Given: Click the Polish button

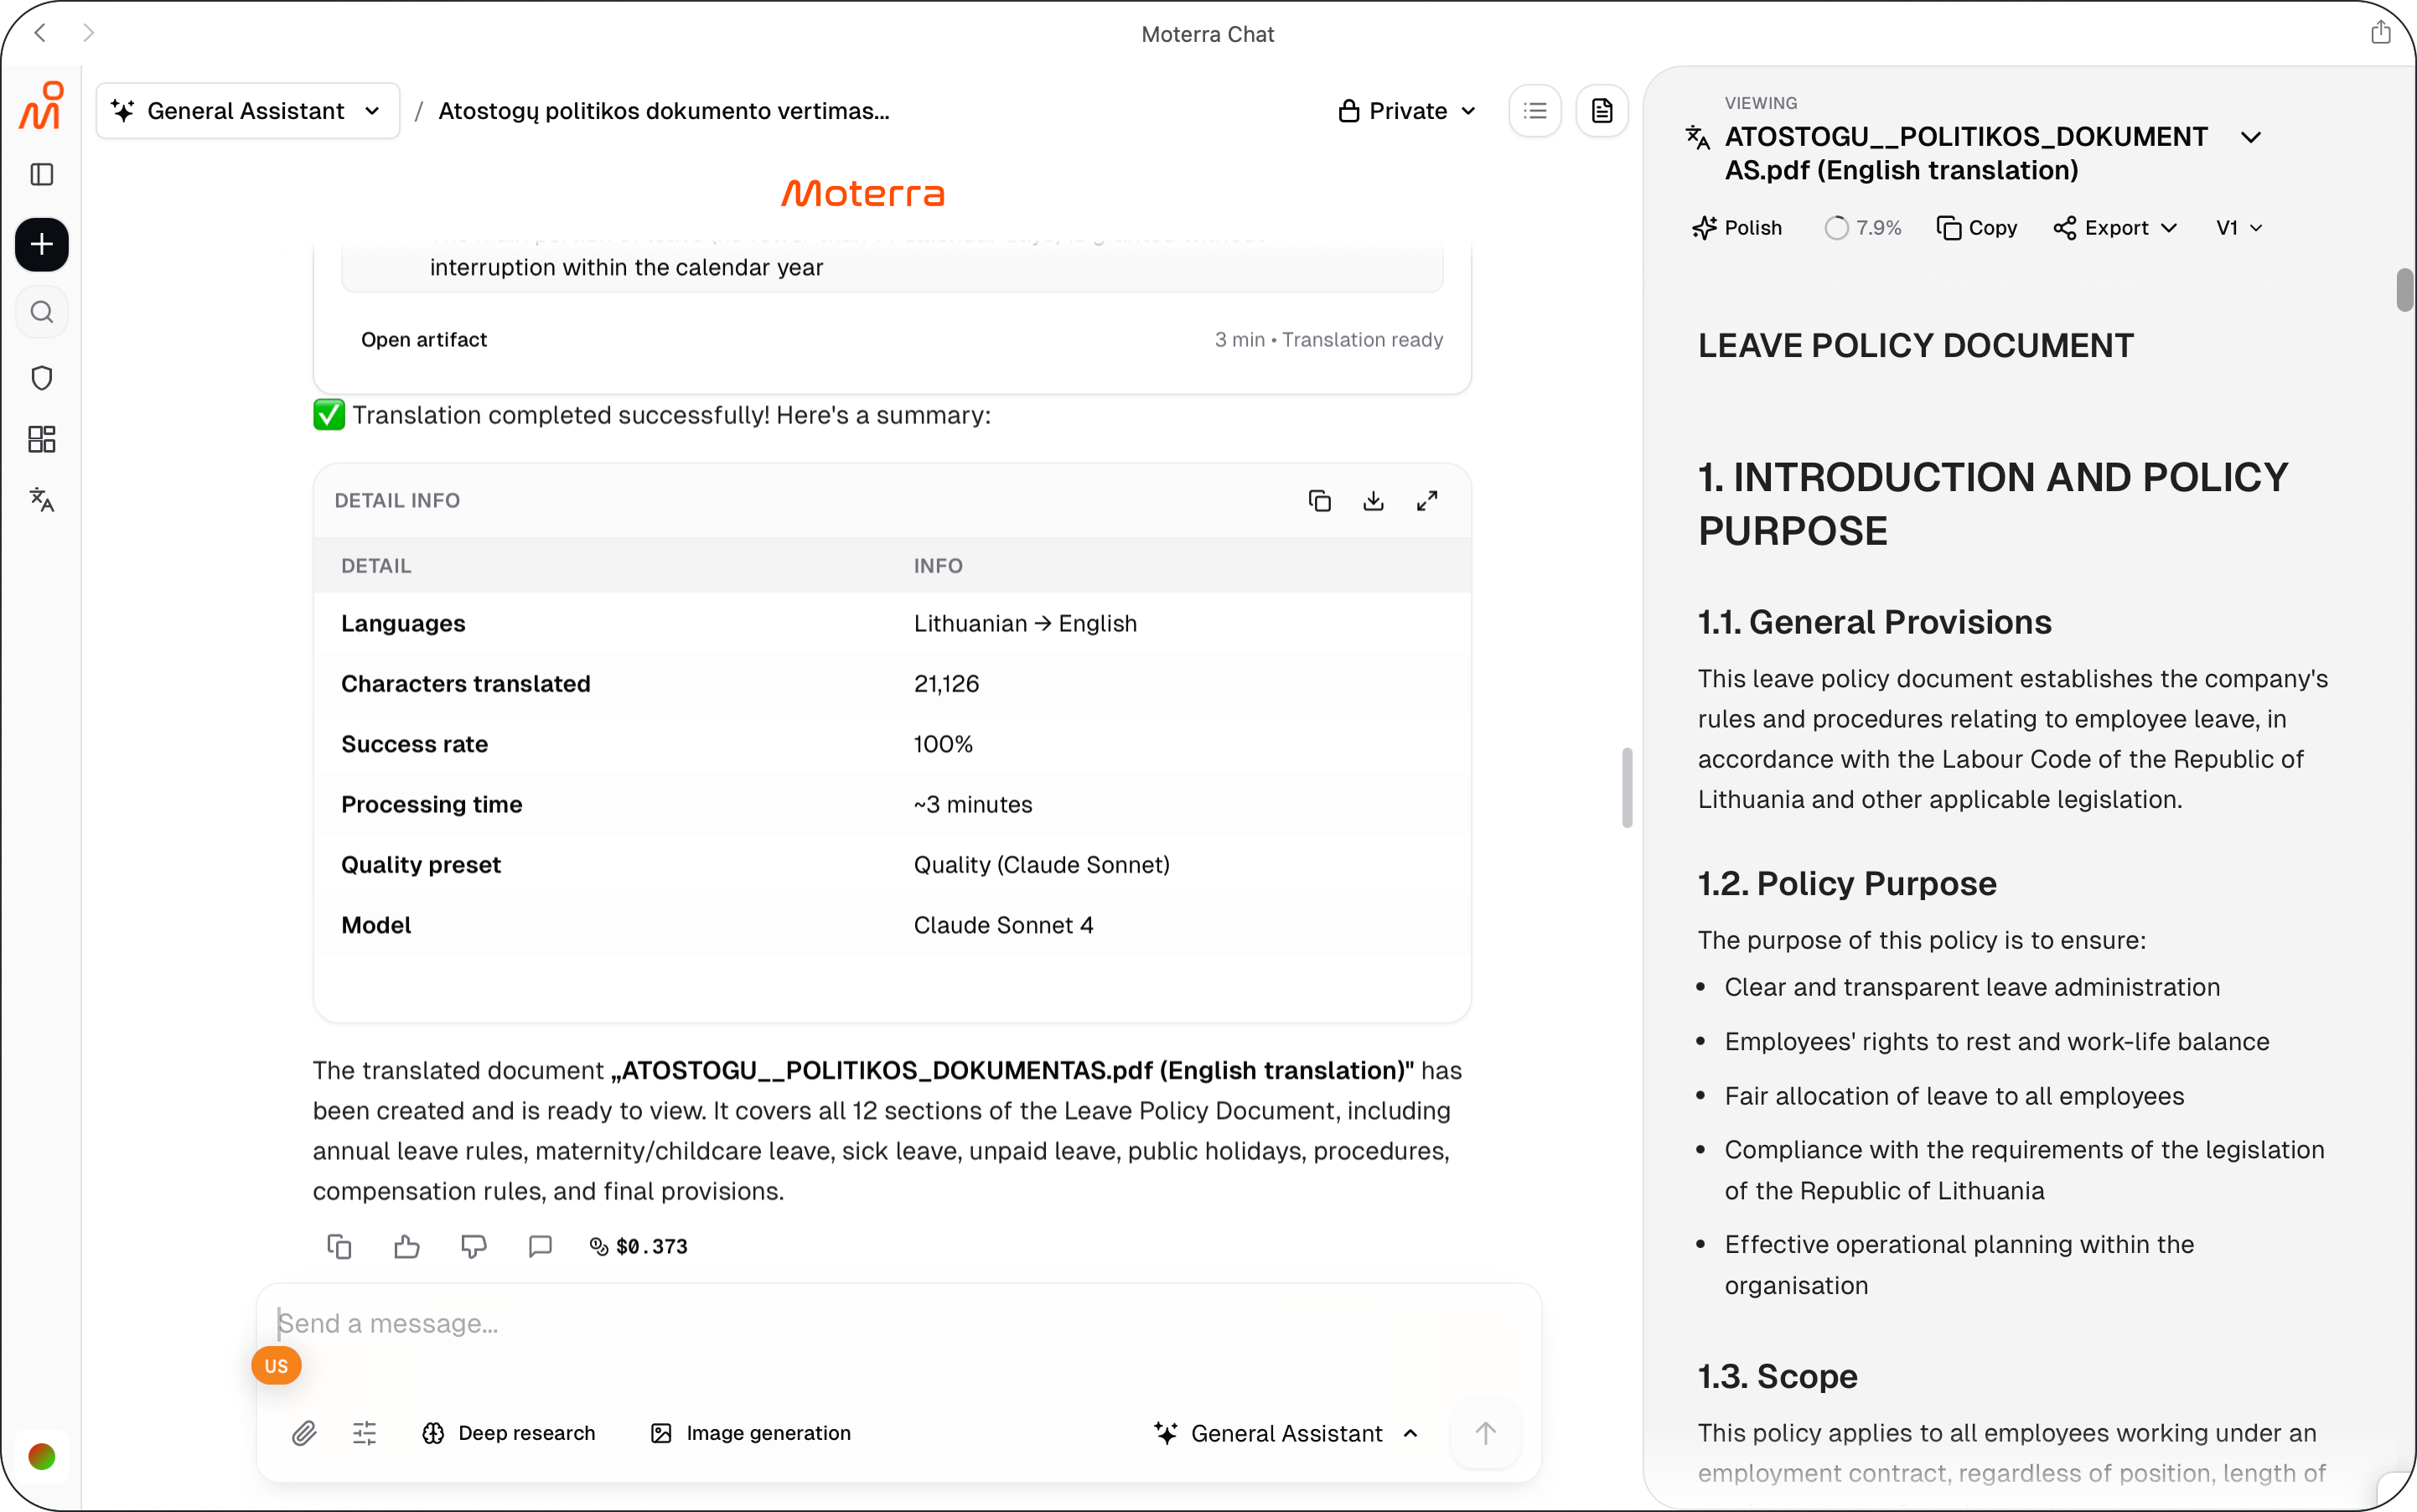Looking at the screenshot, I should (1737, 228).
